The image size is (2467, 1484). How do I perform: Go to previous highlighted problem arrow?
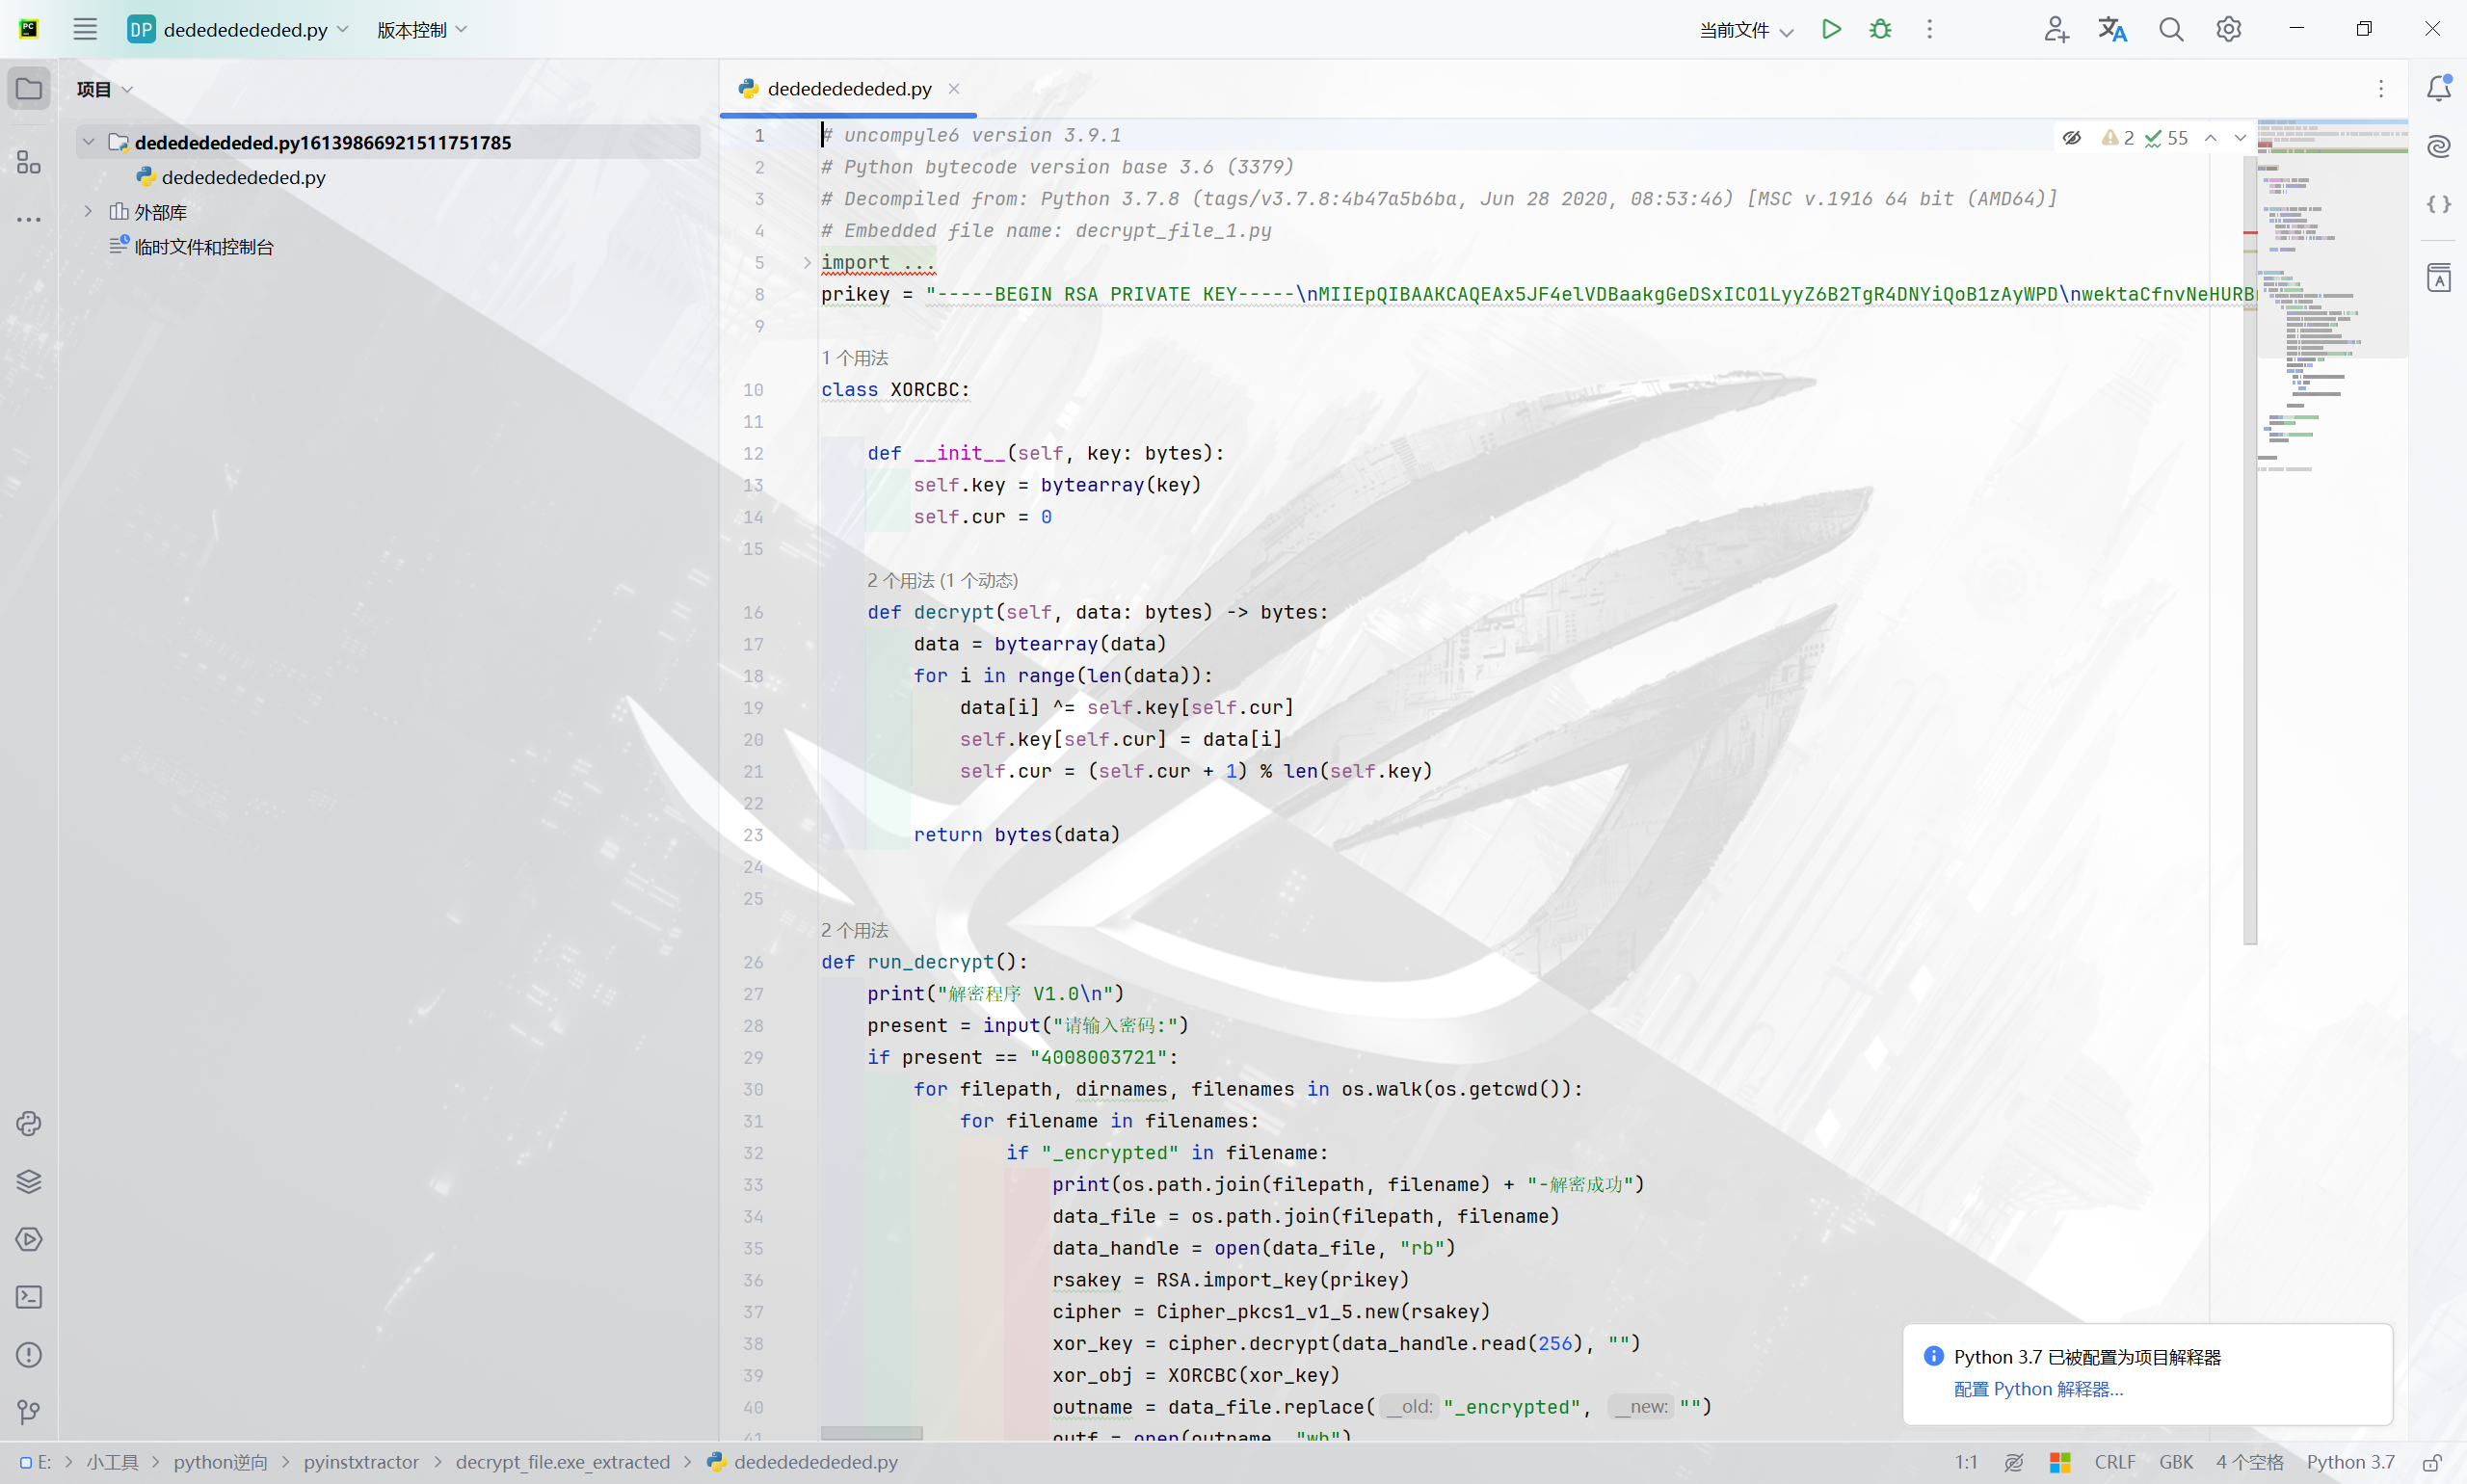coord(2211,138)
